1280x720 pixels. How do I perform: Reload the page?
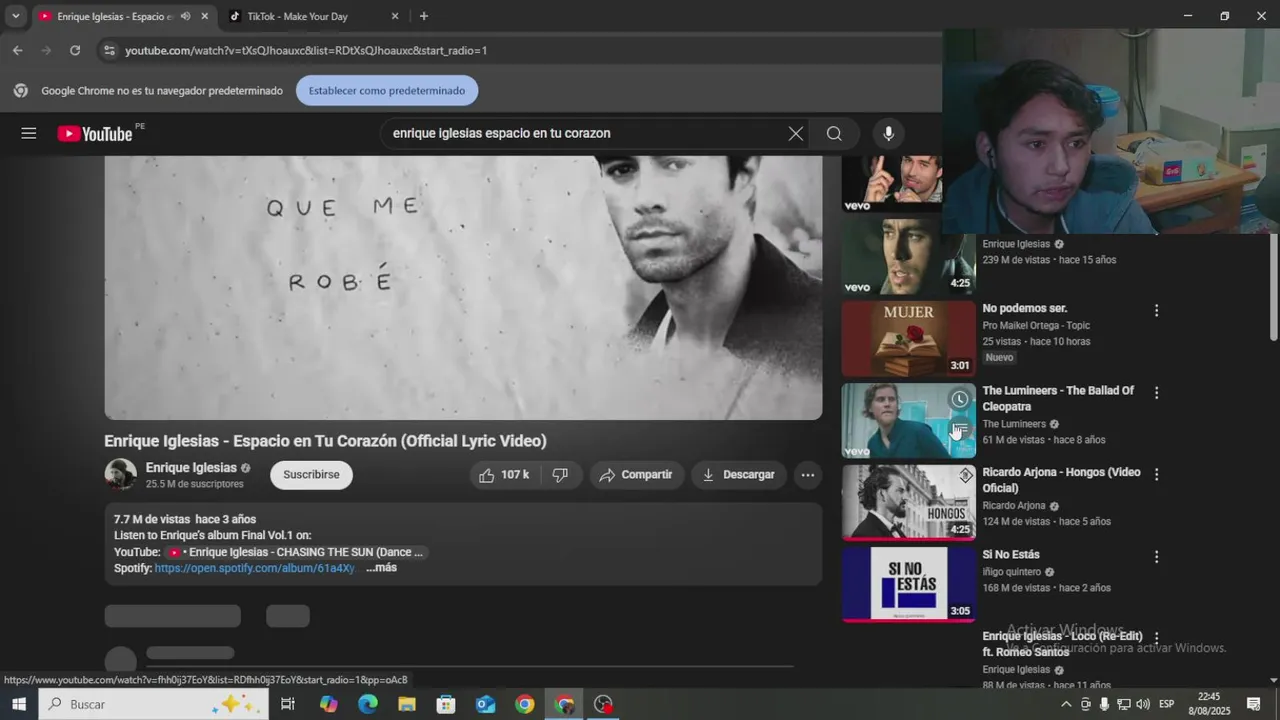tap(75, 50)
